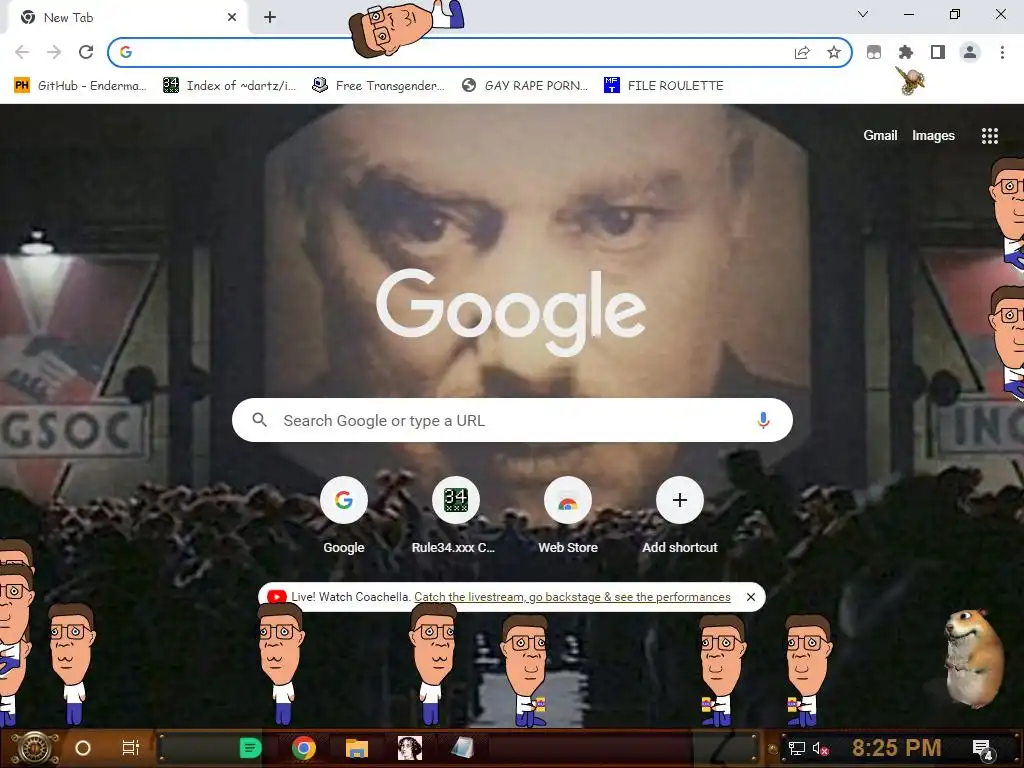Go back with the back arrow
This screenshot has height=768, width=1024.
tap(22, 52)
